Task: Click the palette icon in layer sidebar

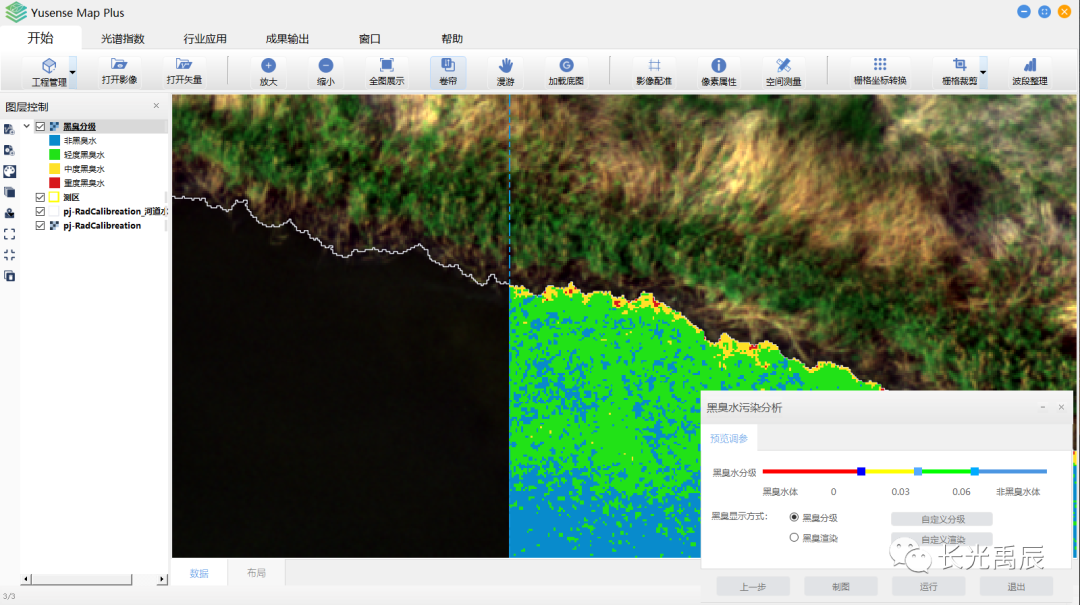Action: [9, 171]
